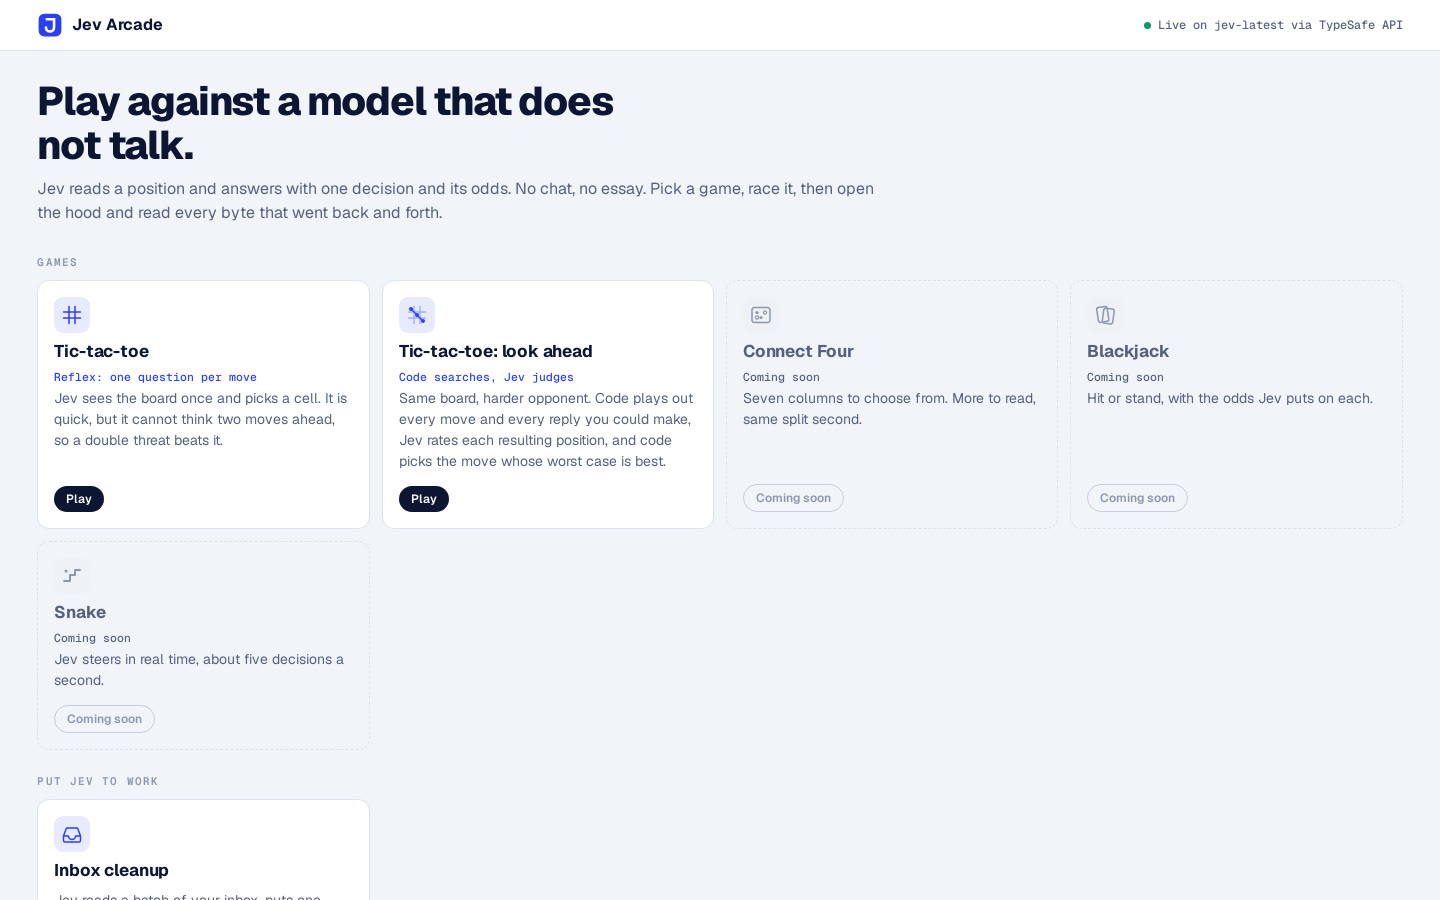Viewport: 1440px width, 900px height.
Task: Click the 'Coming soon' label below Connect Four title
Action: pyautogui.click(x=781, y=377)
